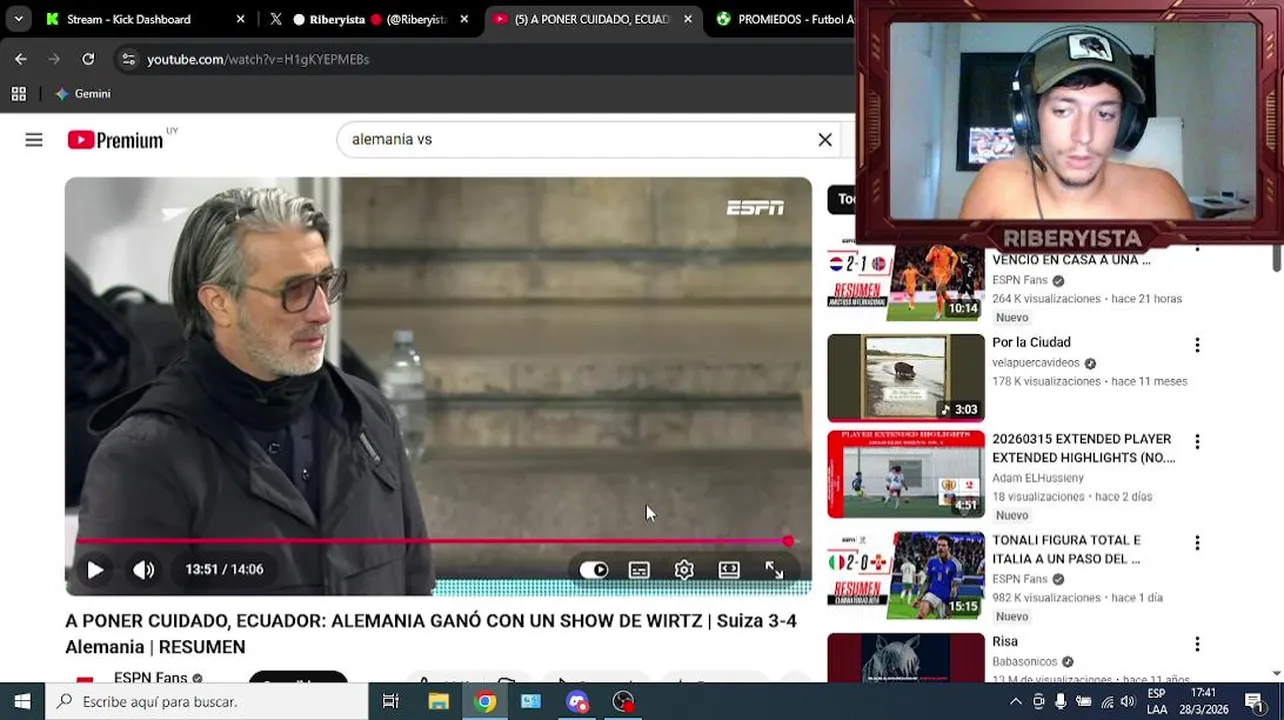The width and height of the screenshot is (1284, 720).
Task: Open the 'Por la Ciudad' video thumbnail
Action: [x=906, y=377]
